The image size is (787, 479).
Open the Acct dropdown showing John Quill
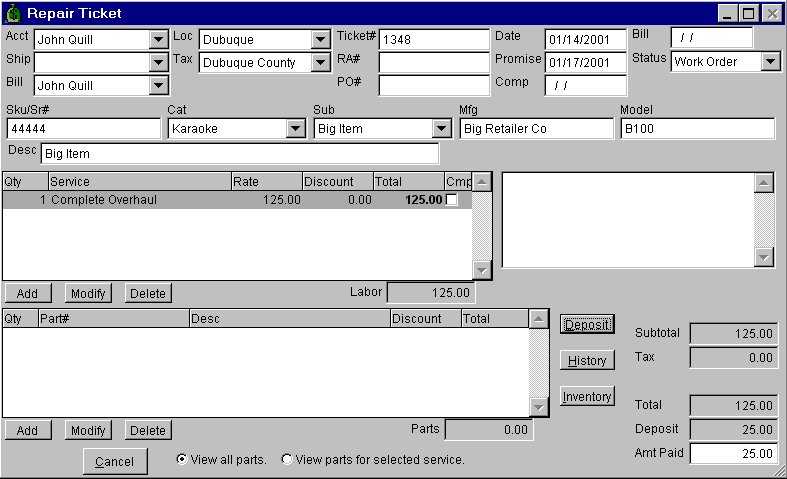(x=158, y=40)
